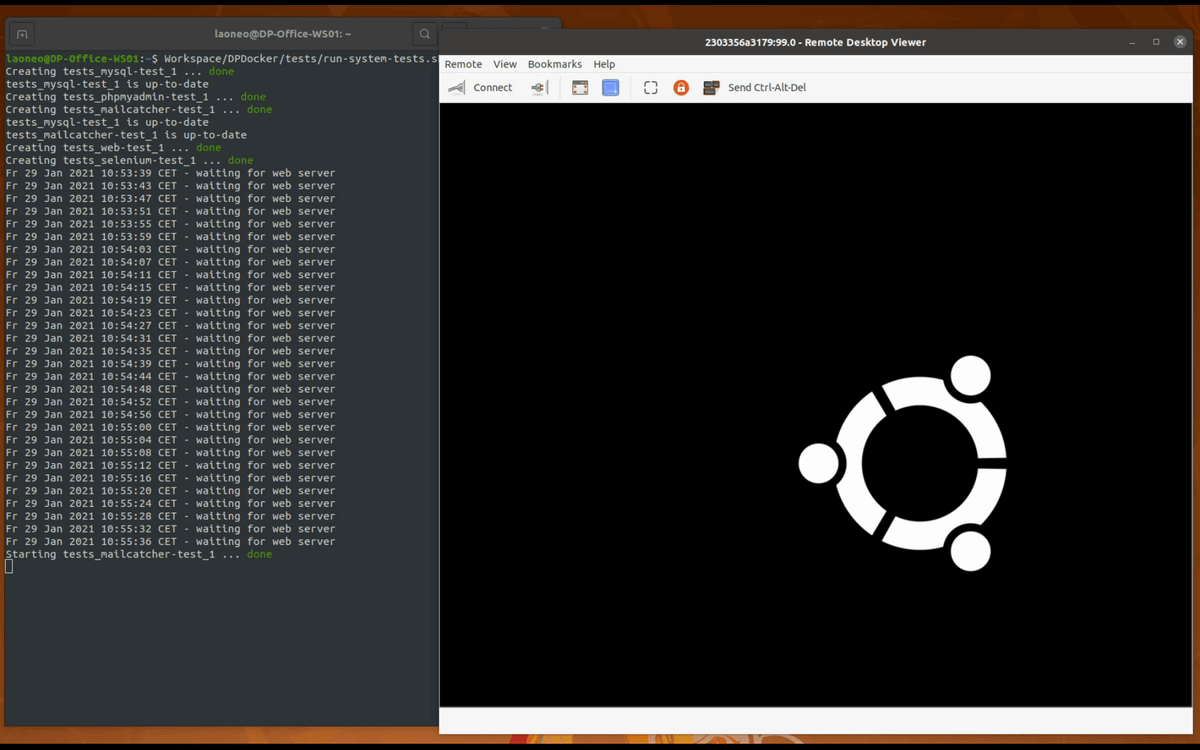The width and height of the screenshot is (1200, 750).
Task: Maximize the Remote Desktop Viewer window
Action: click(x=1156, y=42)
